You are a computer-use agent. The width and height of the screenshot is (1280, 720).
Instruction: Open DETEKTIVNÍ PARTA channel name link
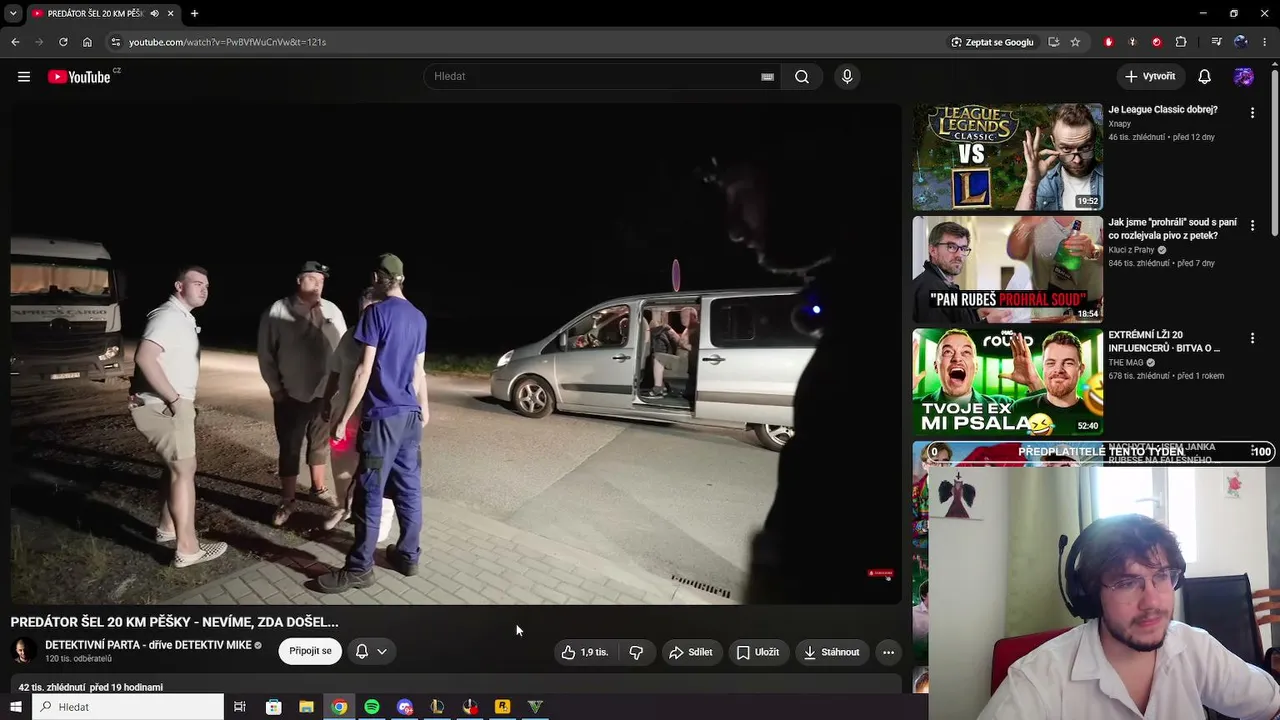tap(148, 645)
